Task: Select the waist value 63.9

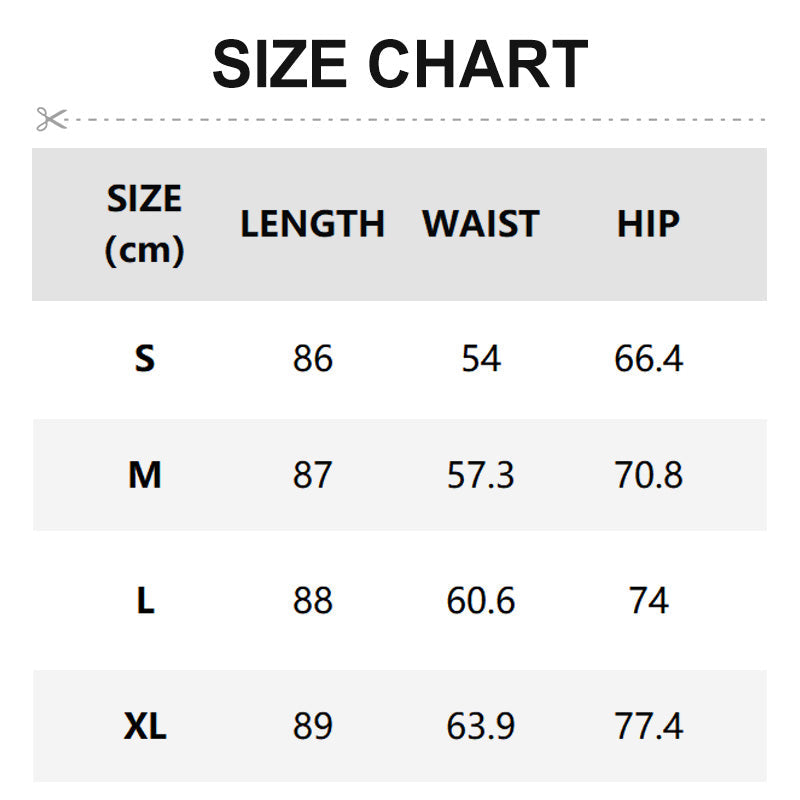Action: pyautogui.click(x=480, y=726)
